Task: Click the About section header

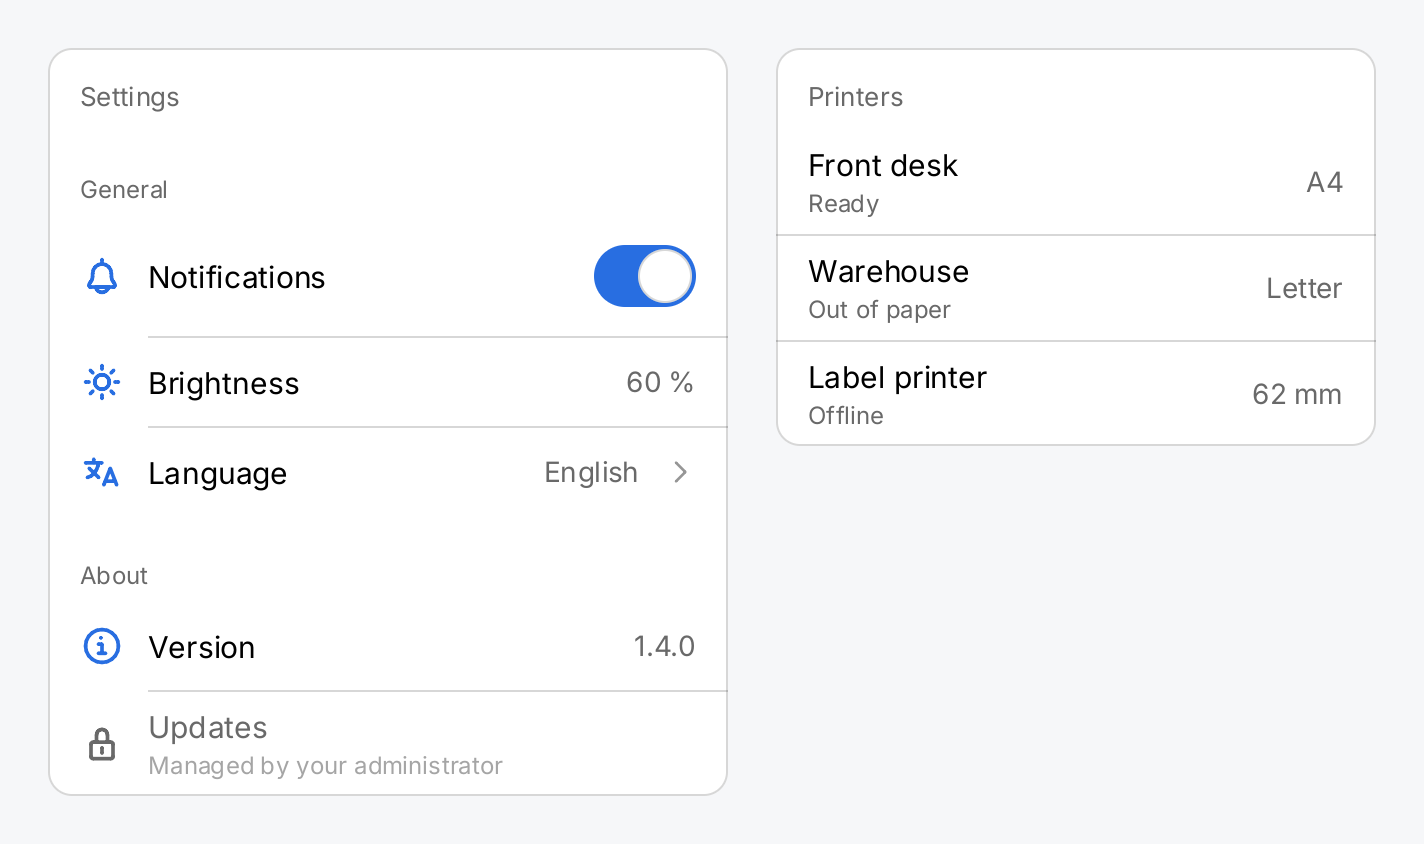Action: point(114,576)
